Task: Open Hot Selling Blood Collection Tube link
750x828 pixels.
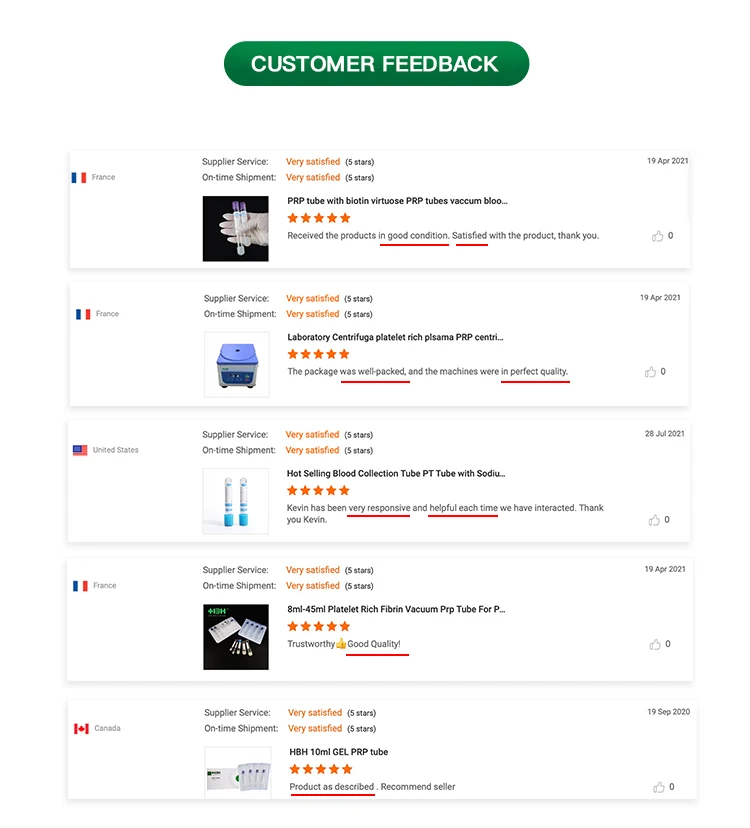Action: pyautogui.click(x=396, y=473)
